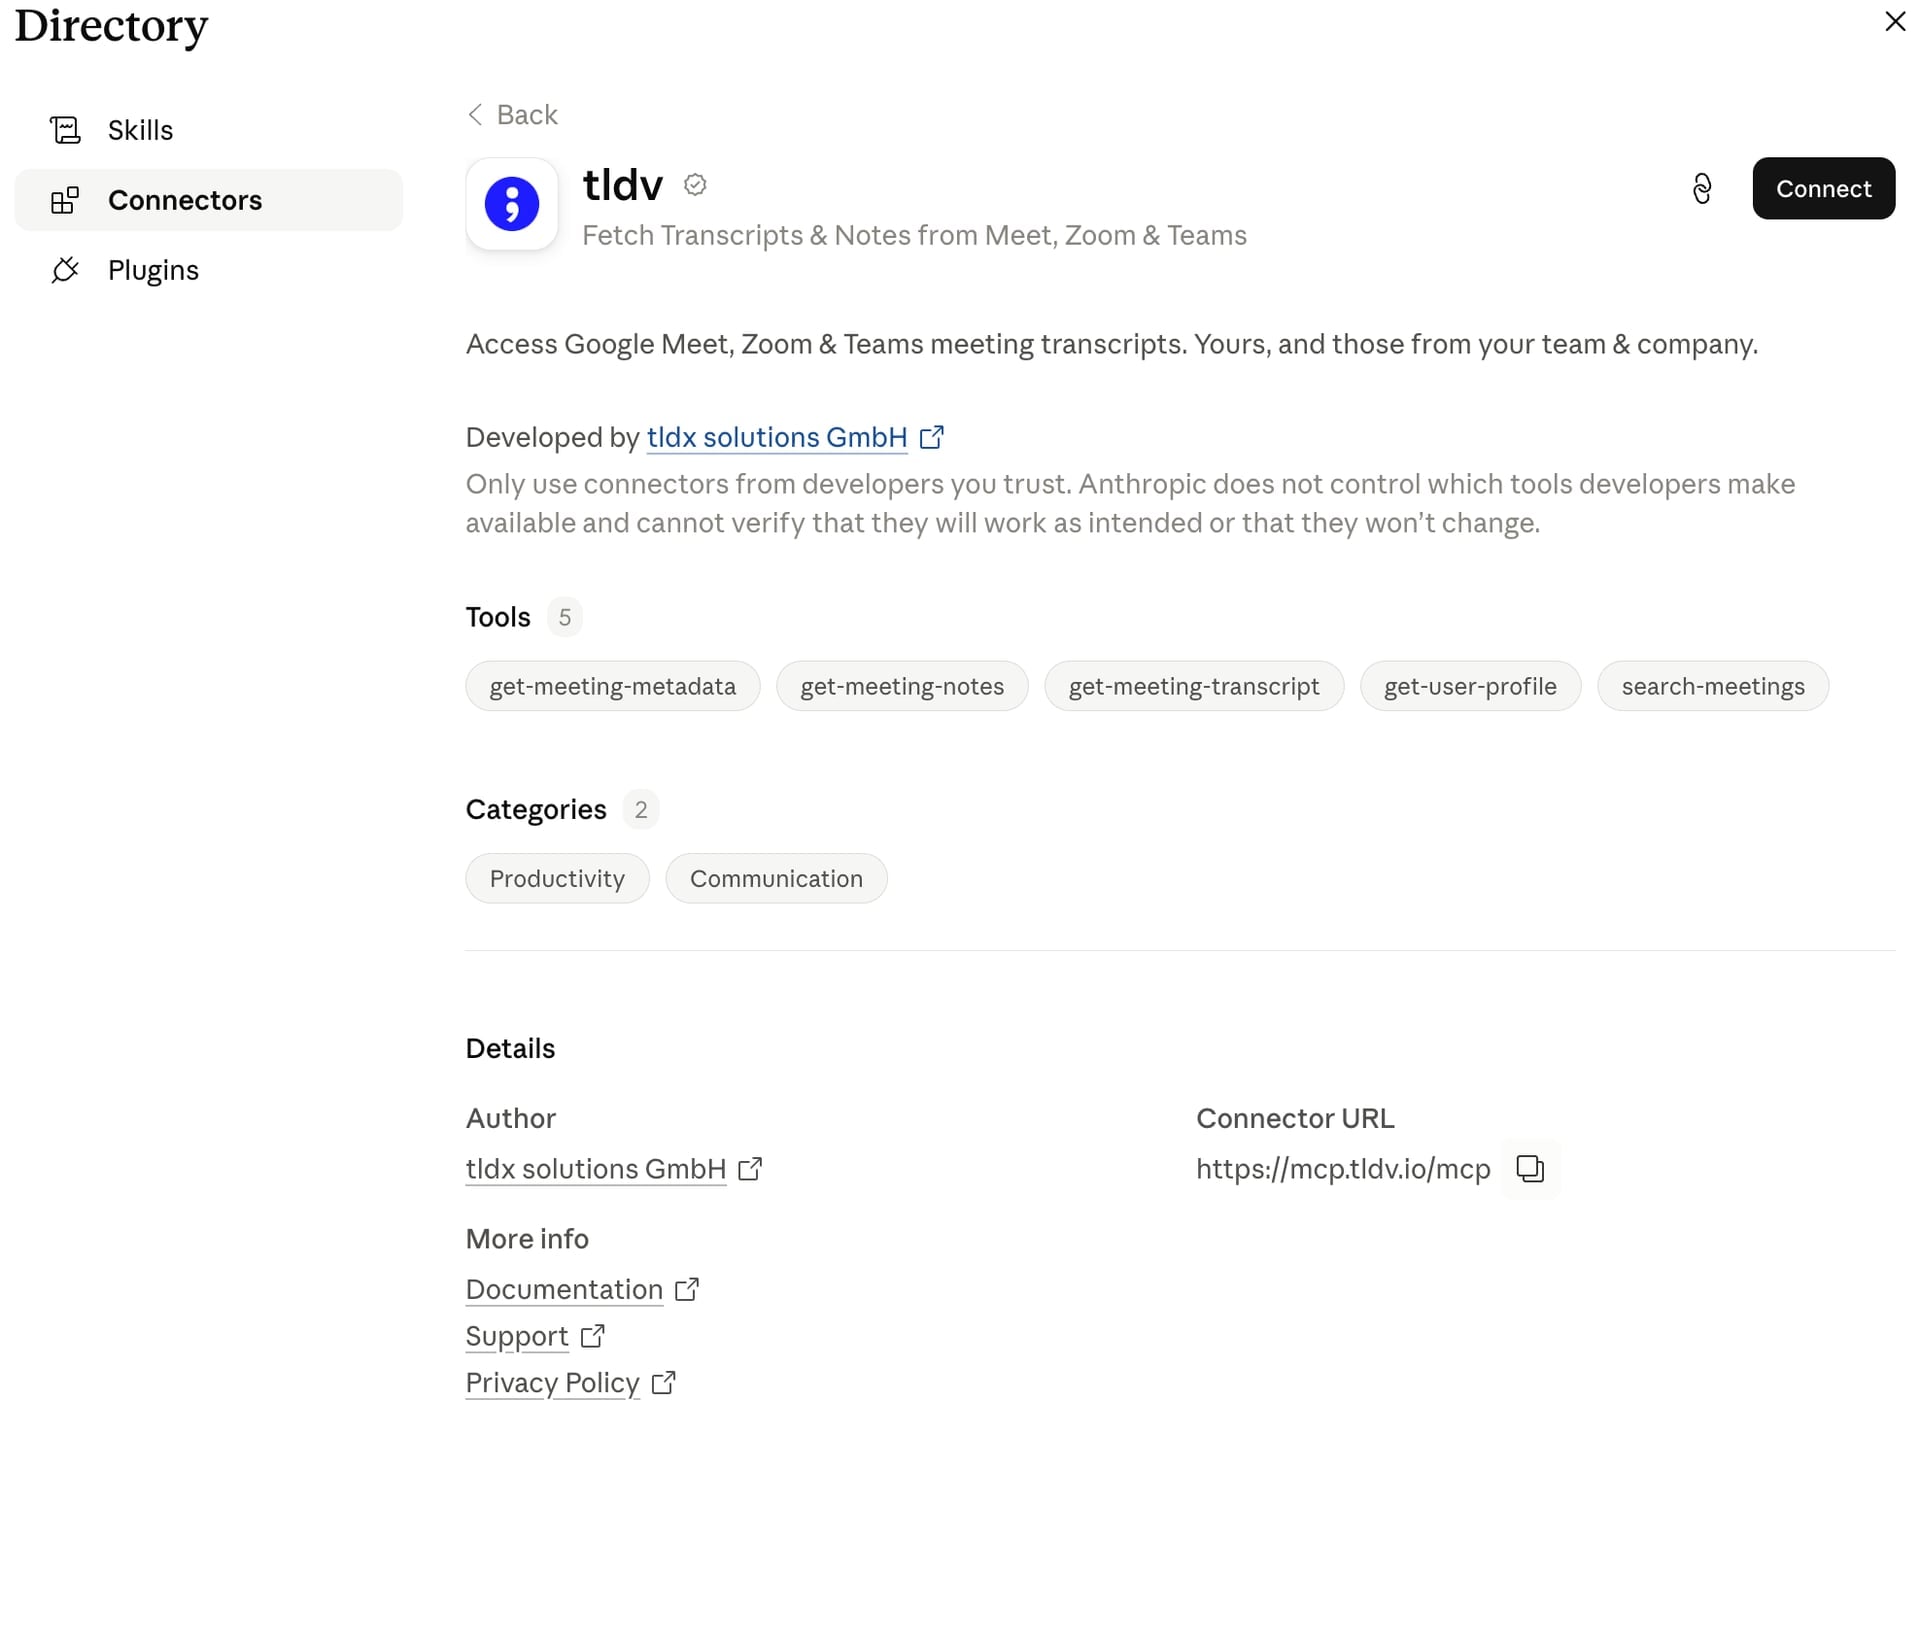Click the Communication category chip
The width and height of the screenshot is (1920, 1636).
[x=776, y=878]
